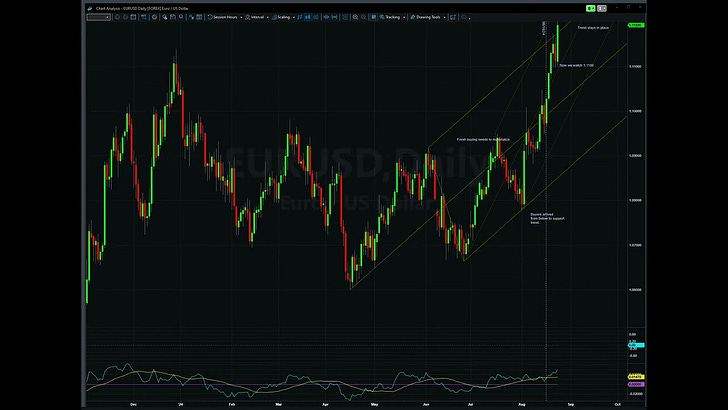Switch to the OHLC bar chart style
The height and width of the screenshot is (410, 728).
point(300,17)
